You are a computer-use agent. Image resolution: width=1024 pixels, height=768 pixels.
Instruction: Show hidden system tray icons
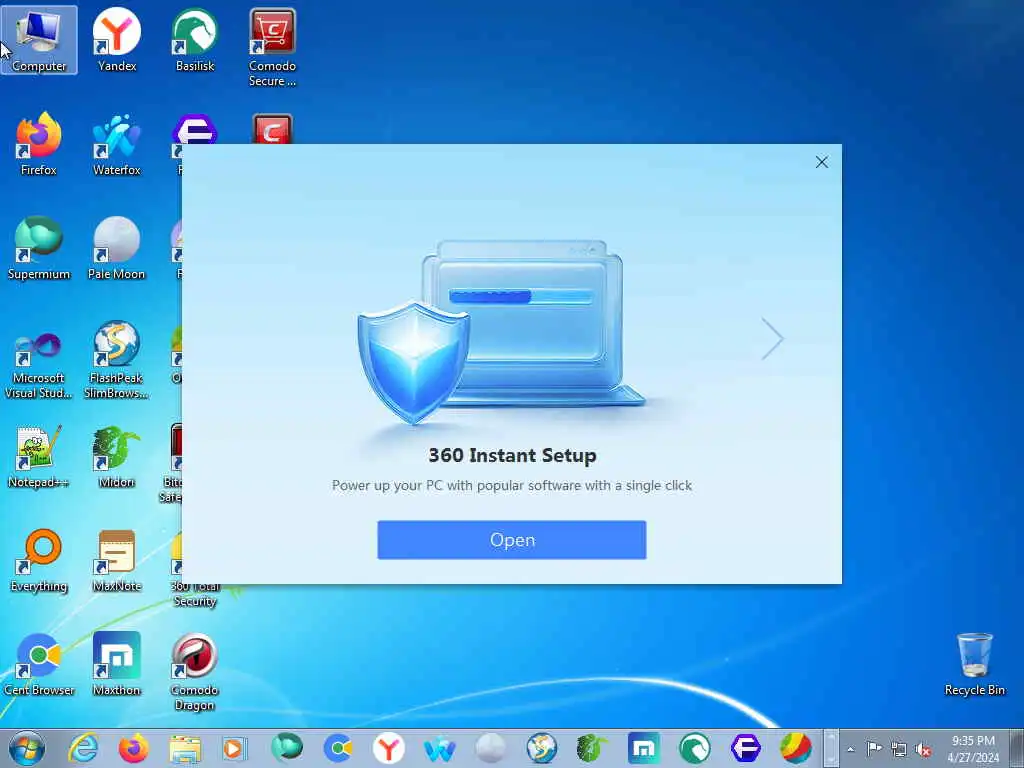[x=851, y=750]
